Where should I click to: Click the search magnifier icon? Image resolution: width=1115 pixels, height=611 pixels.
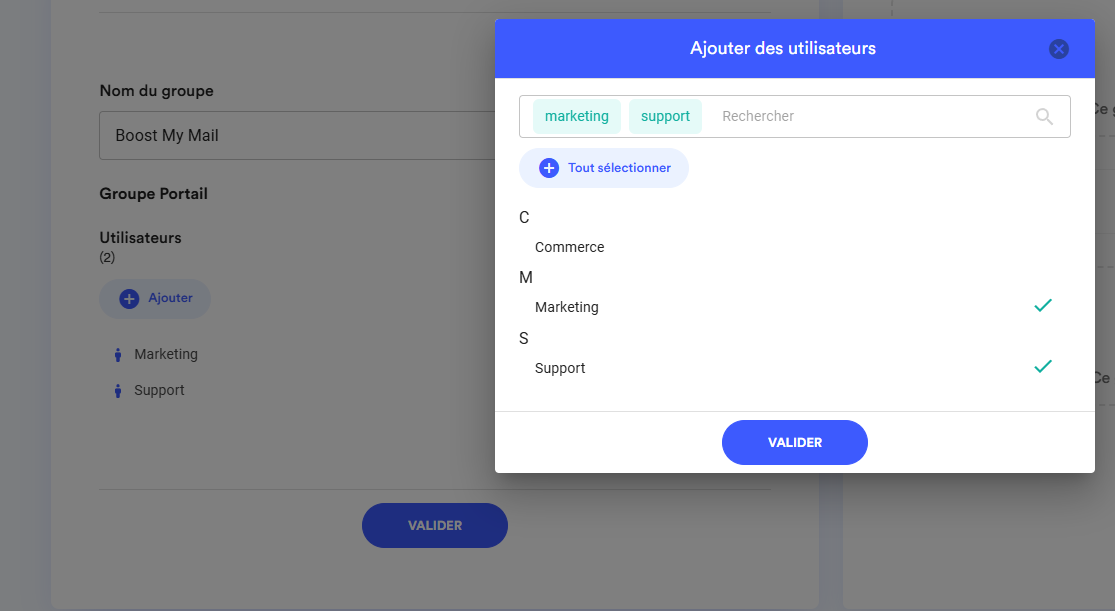(1044, 117)
